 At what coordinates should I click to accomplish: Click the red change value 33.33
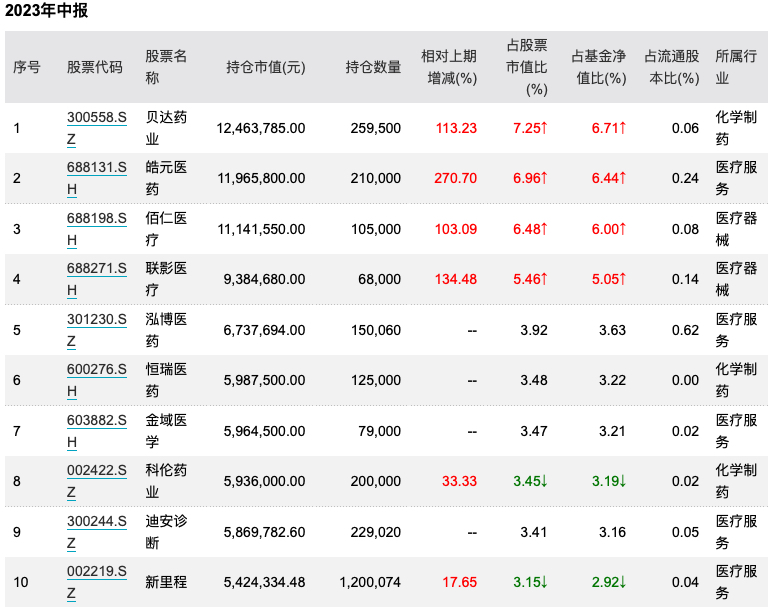(x=459, y=481)
